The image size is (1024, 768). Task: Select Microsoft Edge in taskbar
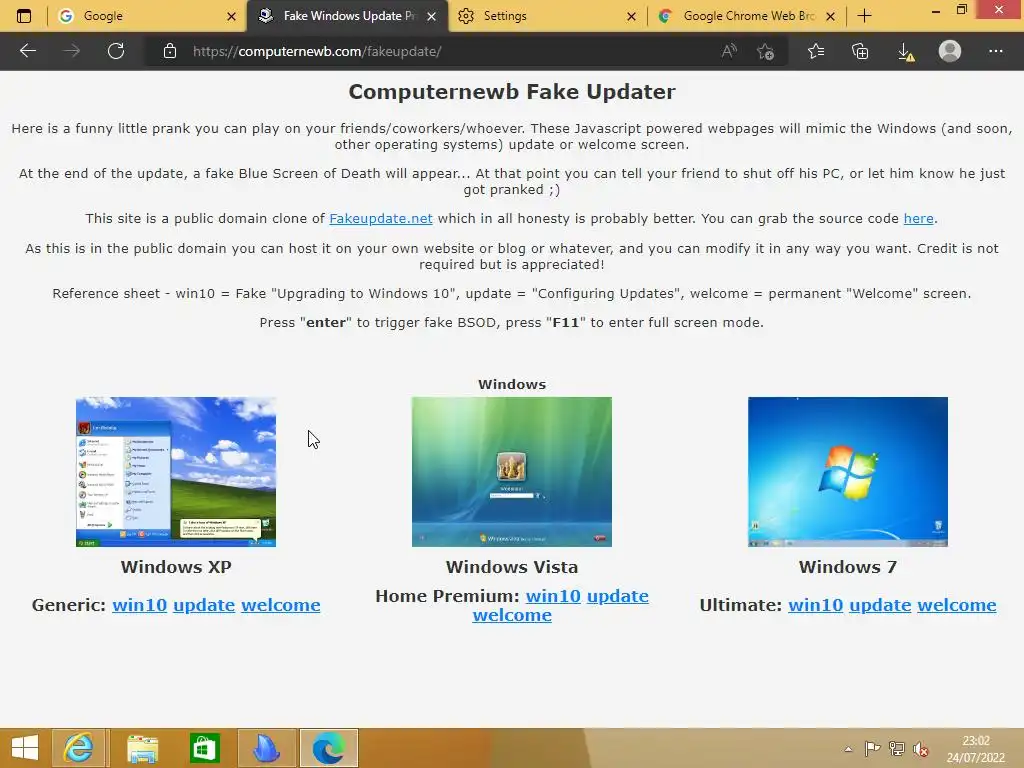[328, 748]
